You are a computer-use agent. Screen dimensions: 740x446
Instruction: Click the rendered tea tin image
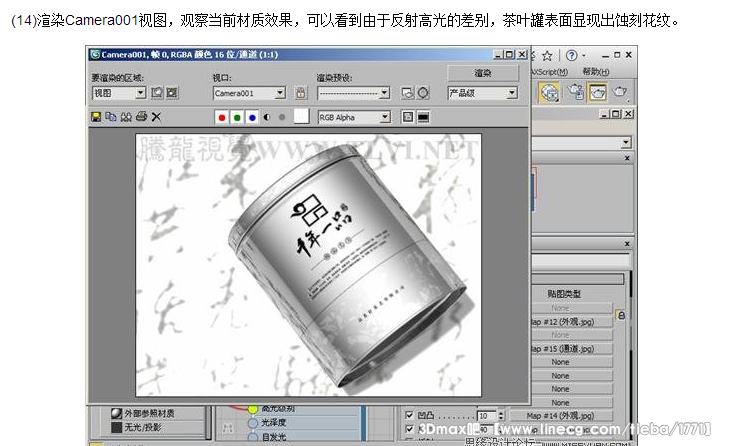coord(347,268)
